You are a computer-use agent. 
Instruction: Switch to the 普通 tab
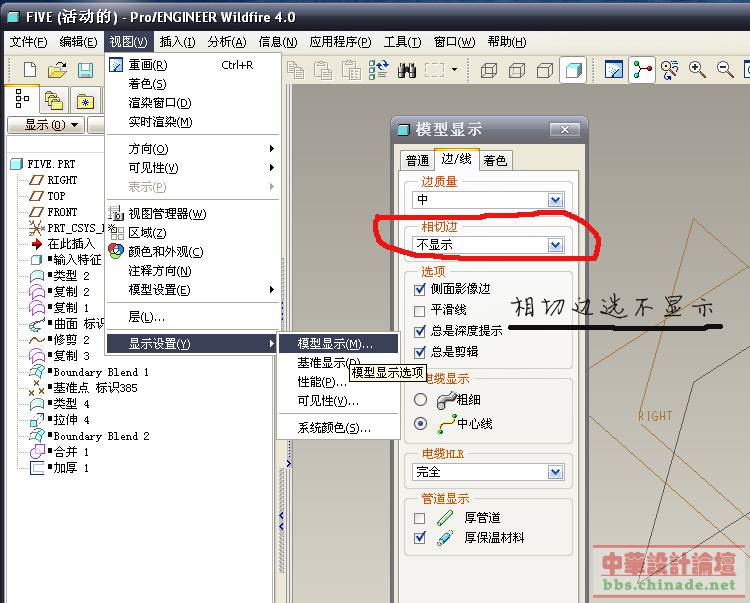coord(418,161)
